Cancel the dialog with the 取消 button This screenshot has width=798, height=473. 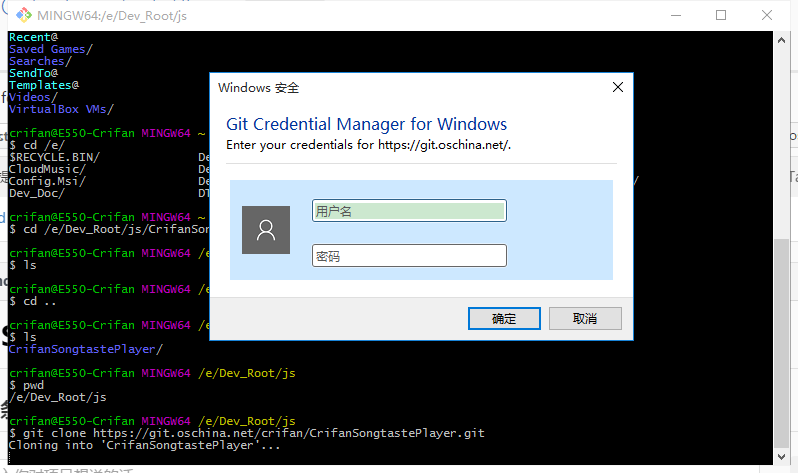pyautogui.click(x=585, y=318)
